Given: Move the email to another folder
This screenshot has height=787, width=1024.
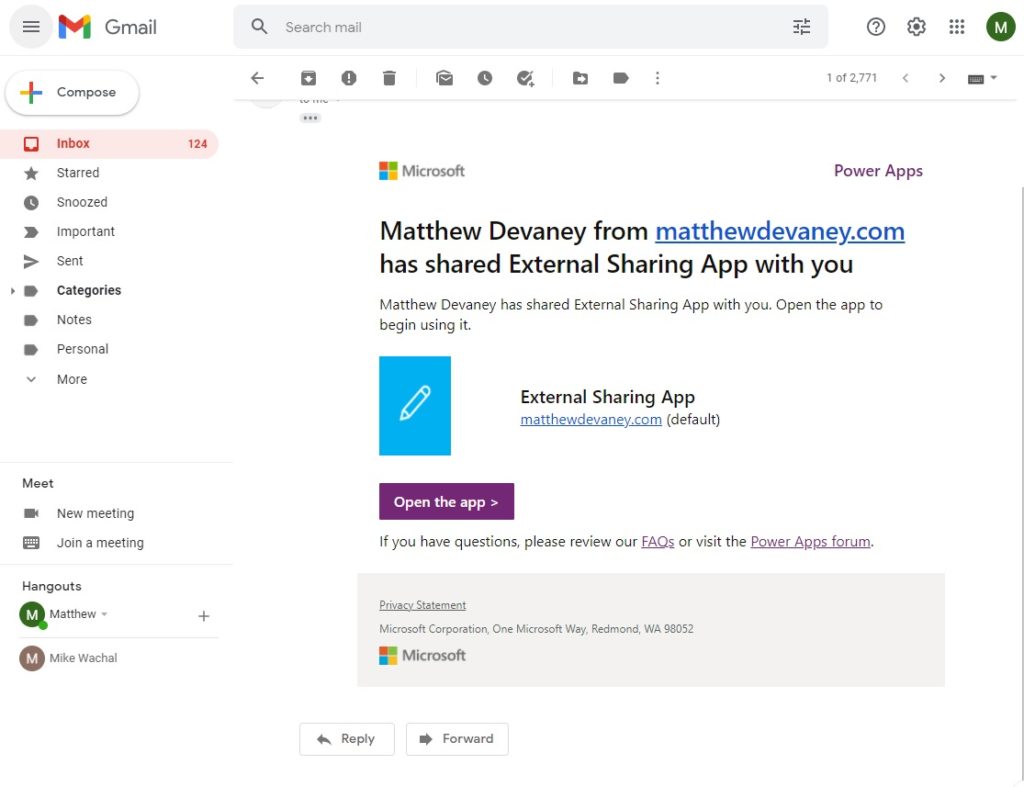Looking at the screenshot, I should pos(580,77).
